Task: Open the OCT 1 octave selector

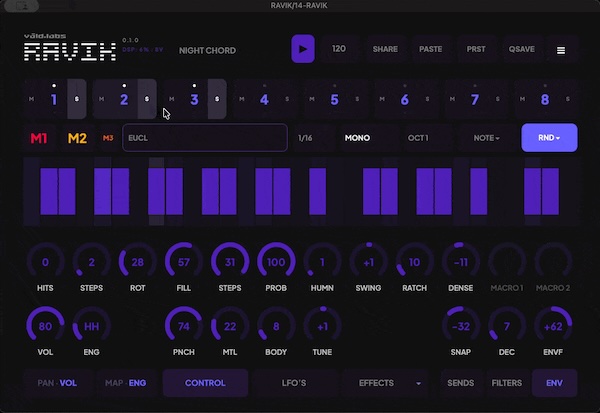Action: click(418, 138)
